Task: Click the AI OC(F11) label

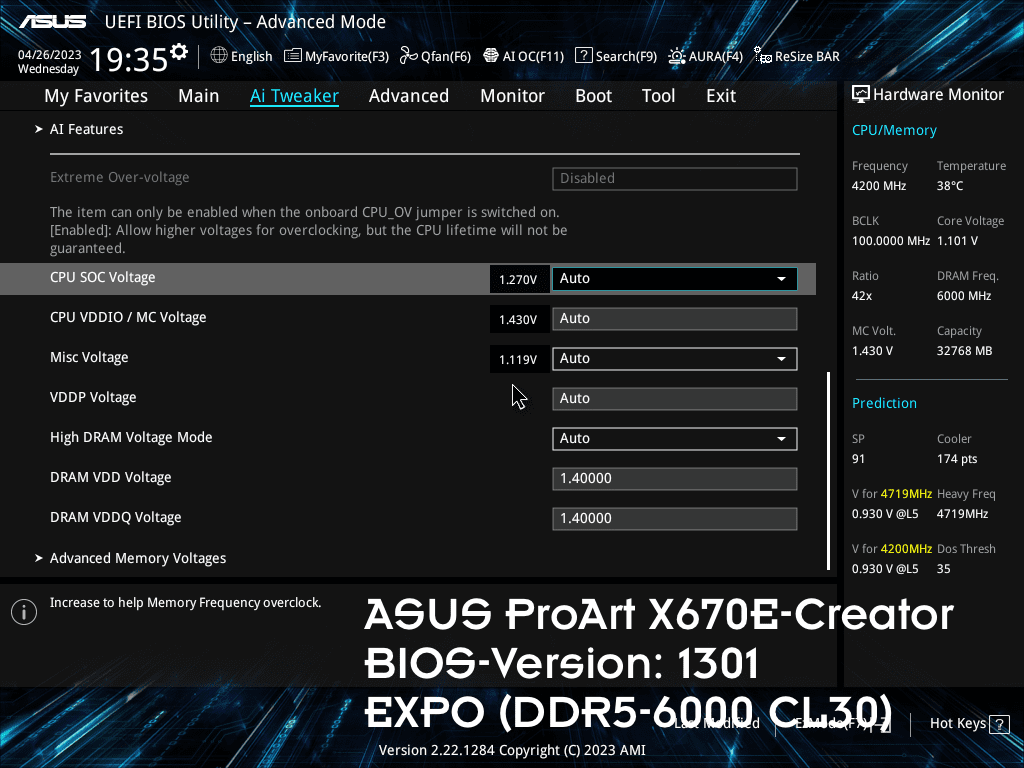Action: [x=533, y=57]
